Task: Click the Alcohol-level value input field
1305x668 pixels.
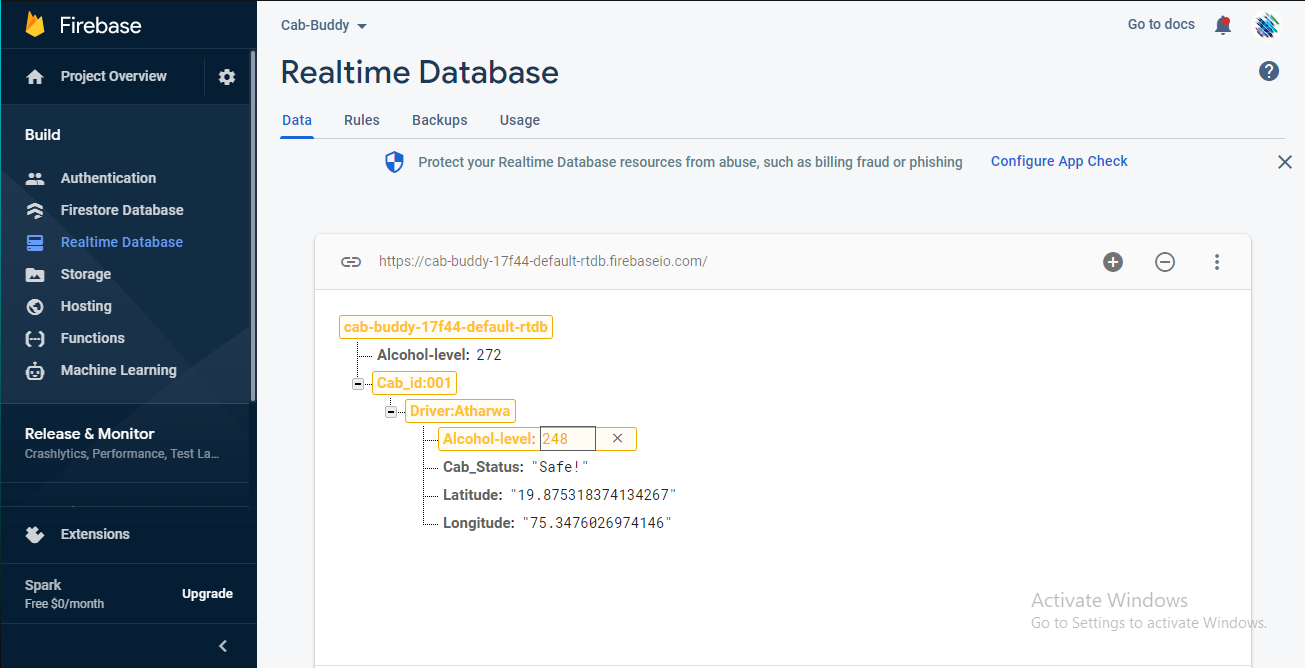Action: tap(567, 439)
